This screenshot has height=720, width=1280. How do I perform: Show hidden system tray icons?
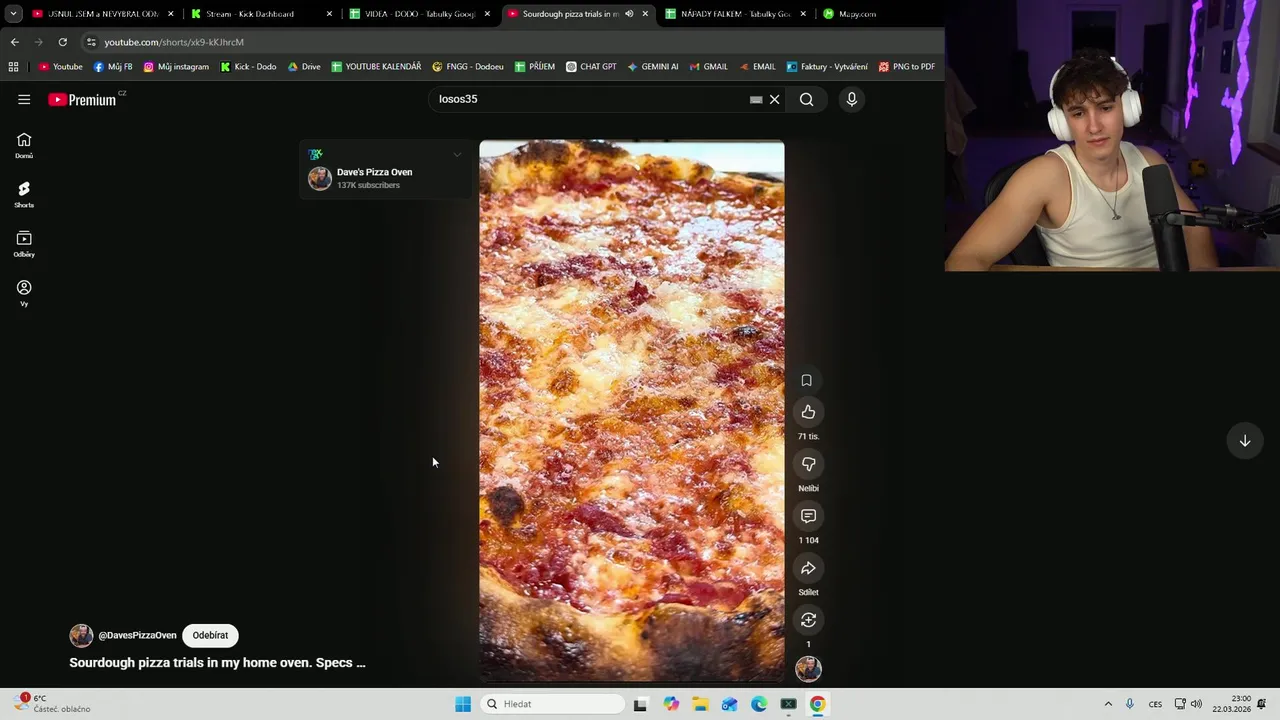pyautogui.click(x=1108, y=704)
